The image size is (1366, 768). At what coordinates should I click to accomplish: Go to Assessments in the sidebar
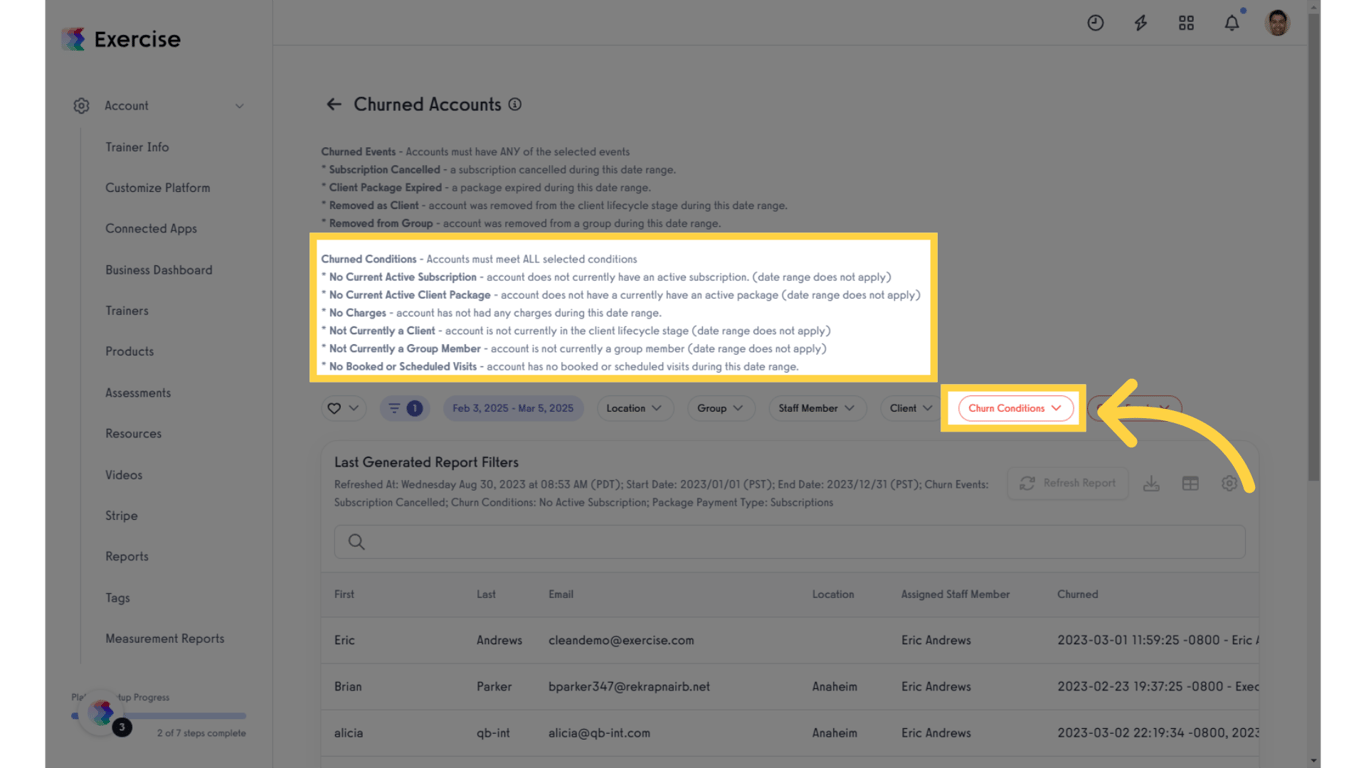pyautogui.click(x=138, y=393)
